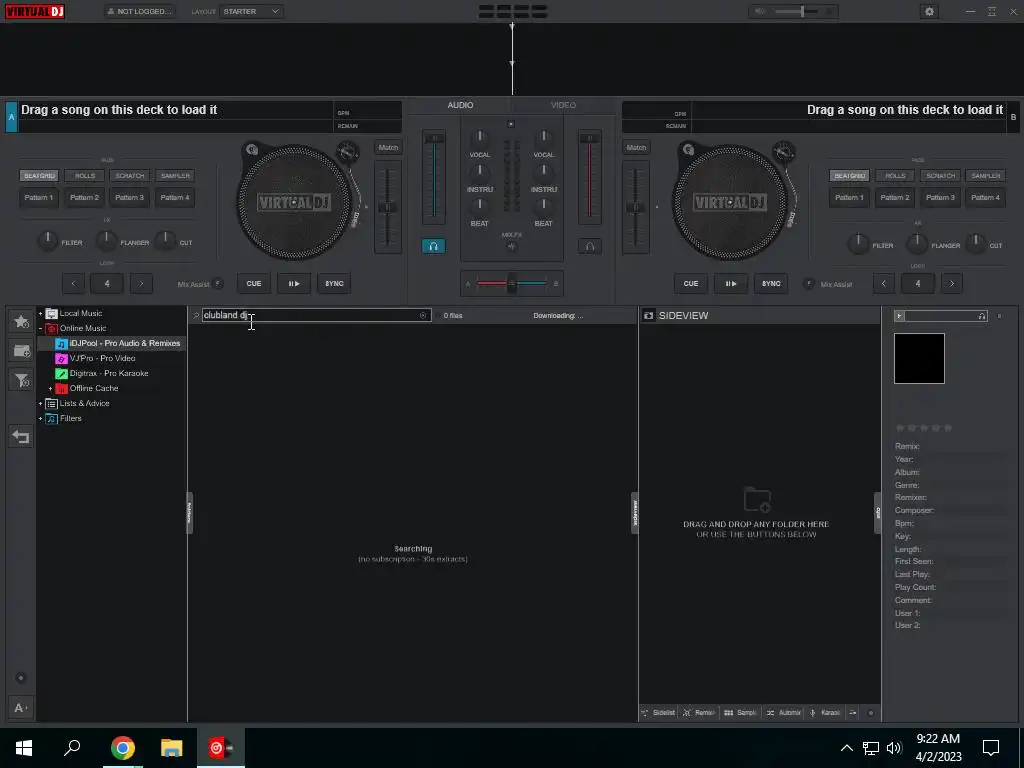Select ROLLS pad mode on deck A

[x=84, y=176]
